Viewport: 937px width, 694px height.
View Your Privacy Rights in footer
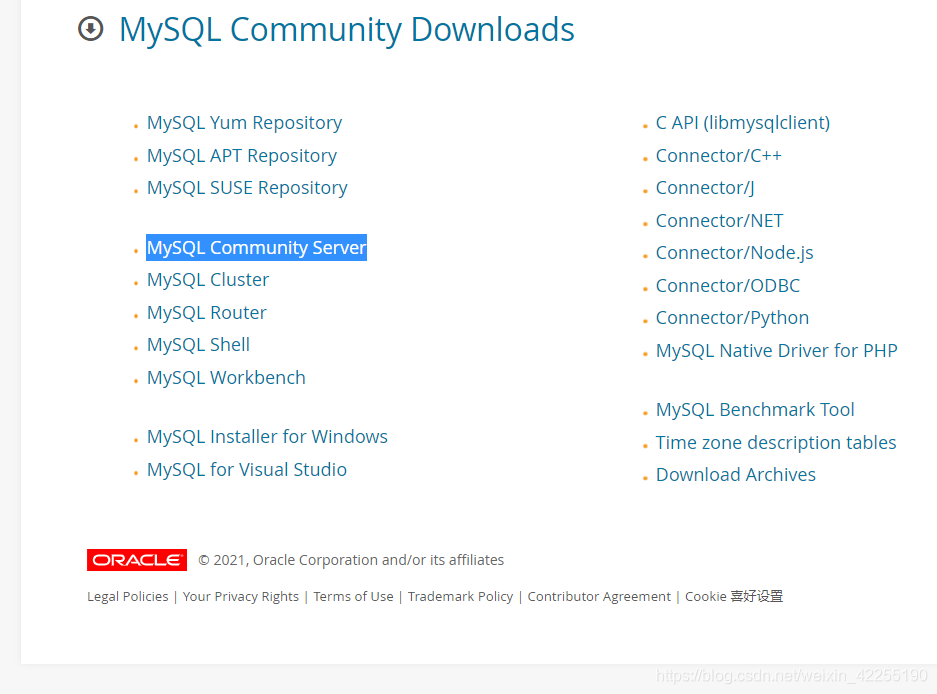tap(241, 597)
